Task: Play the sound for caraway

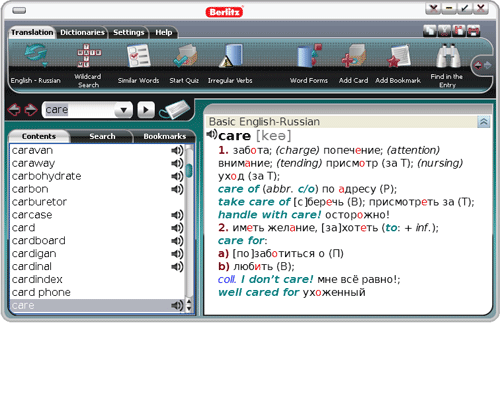Action: pos(177,163)
